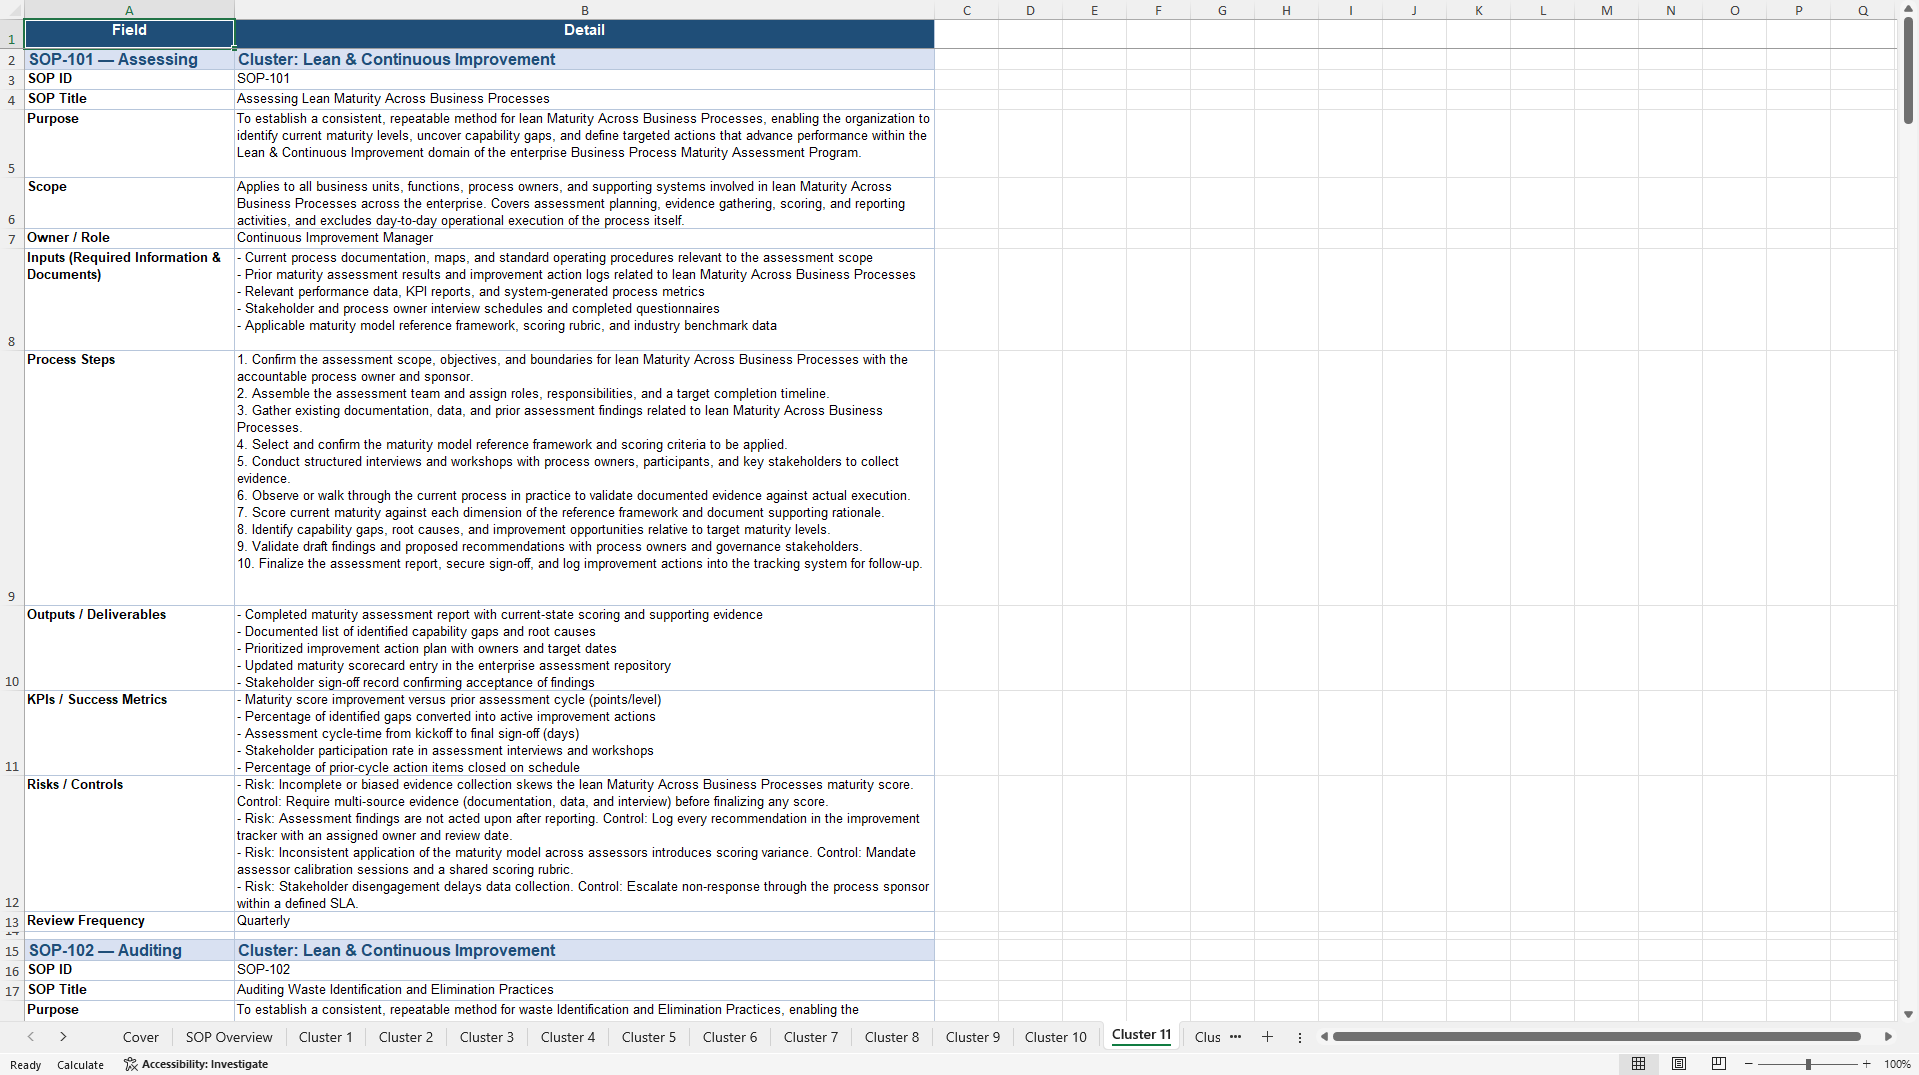Screen dimensions: 1919x1075
Task: Click the vertical scrollbar thumb
Action: click(x=1908, y=70)
